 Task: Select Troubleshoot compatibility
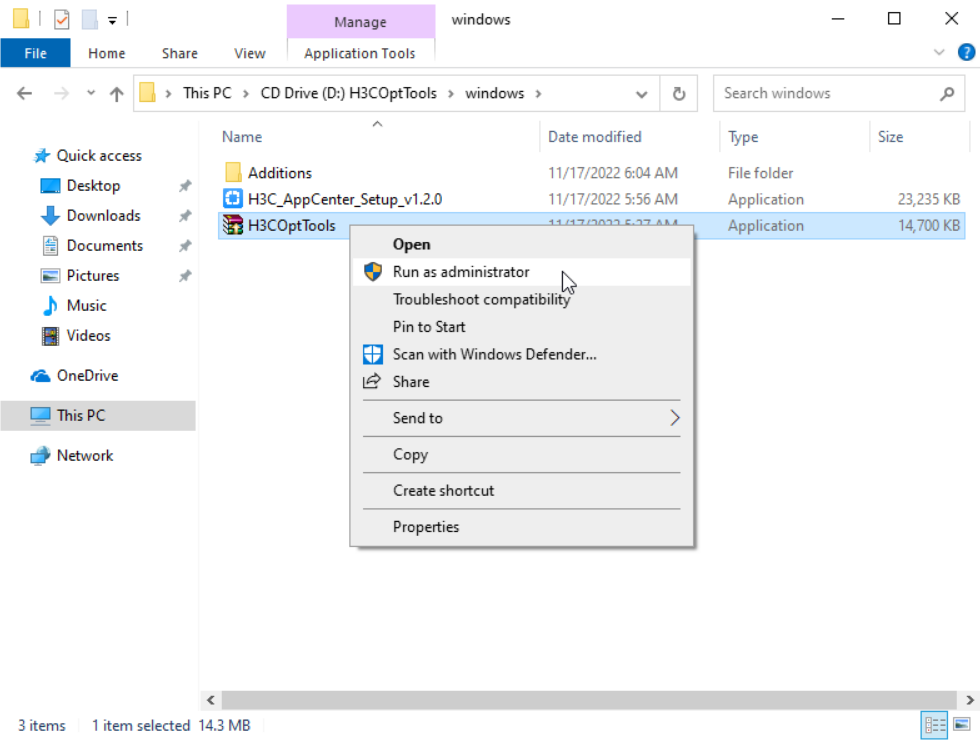tap(522, 299)
